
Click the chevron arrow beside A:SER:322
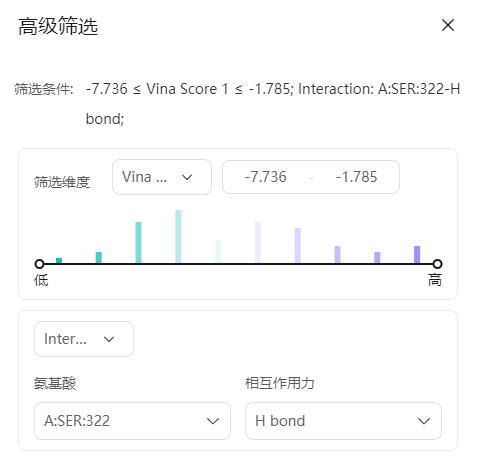click(213, 421)
